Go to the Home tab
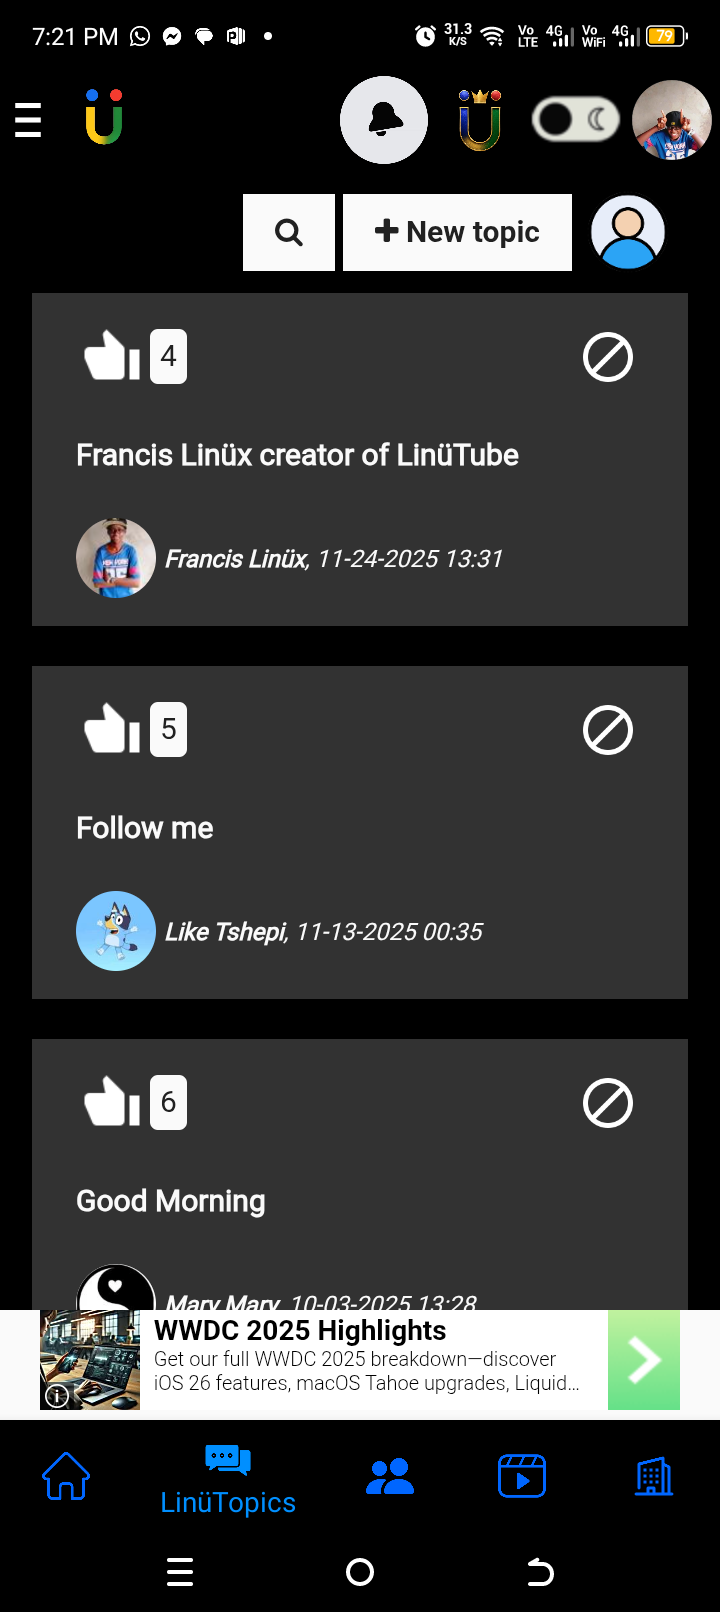 pyautogui.click(x=66, y=1476)
